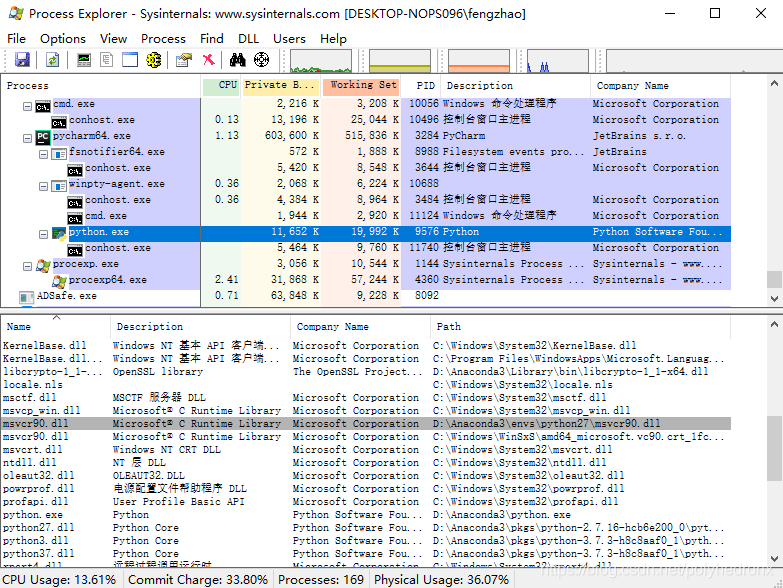Collapse the pycharm64.exe process tree
The image size is (783, 588).
point(28,136)
